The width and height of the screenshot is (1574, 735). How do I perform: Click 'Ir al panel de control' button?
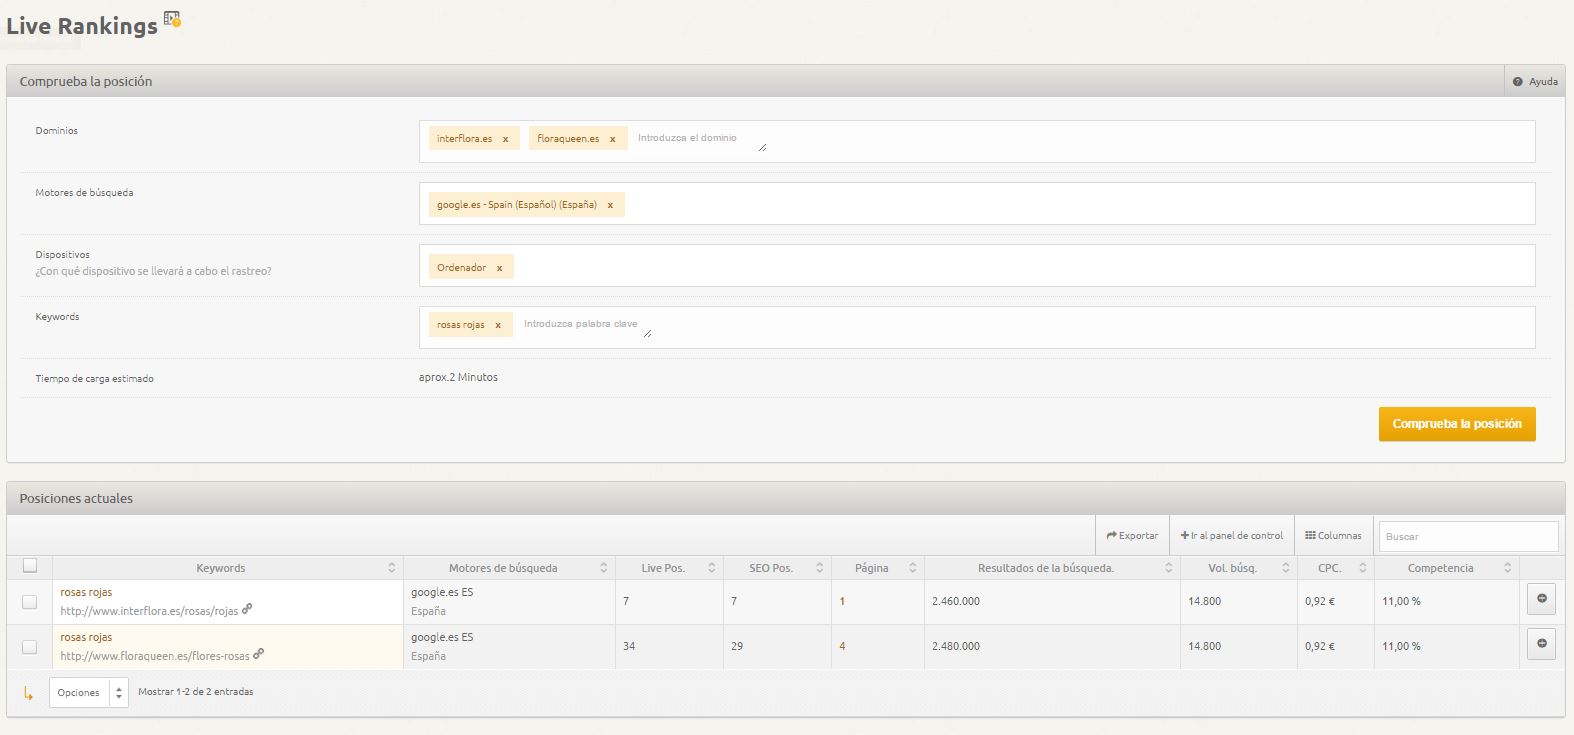coord(1231,536)
